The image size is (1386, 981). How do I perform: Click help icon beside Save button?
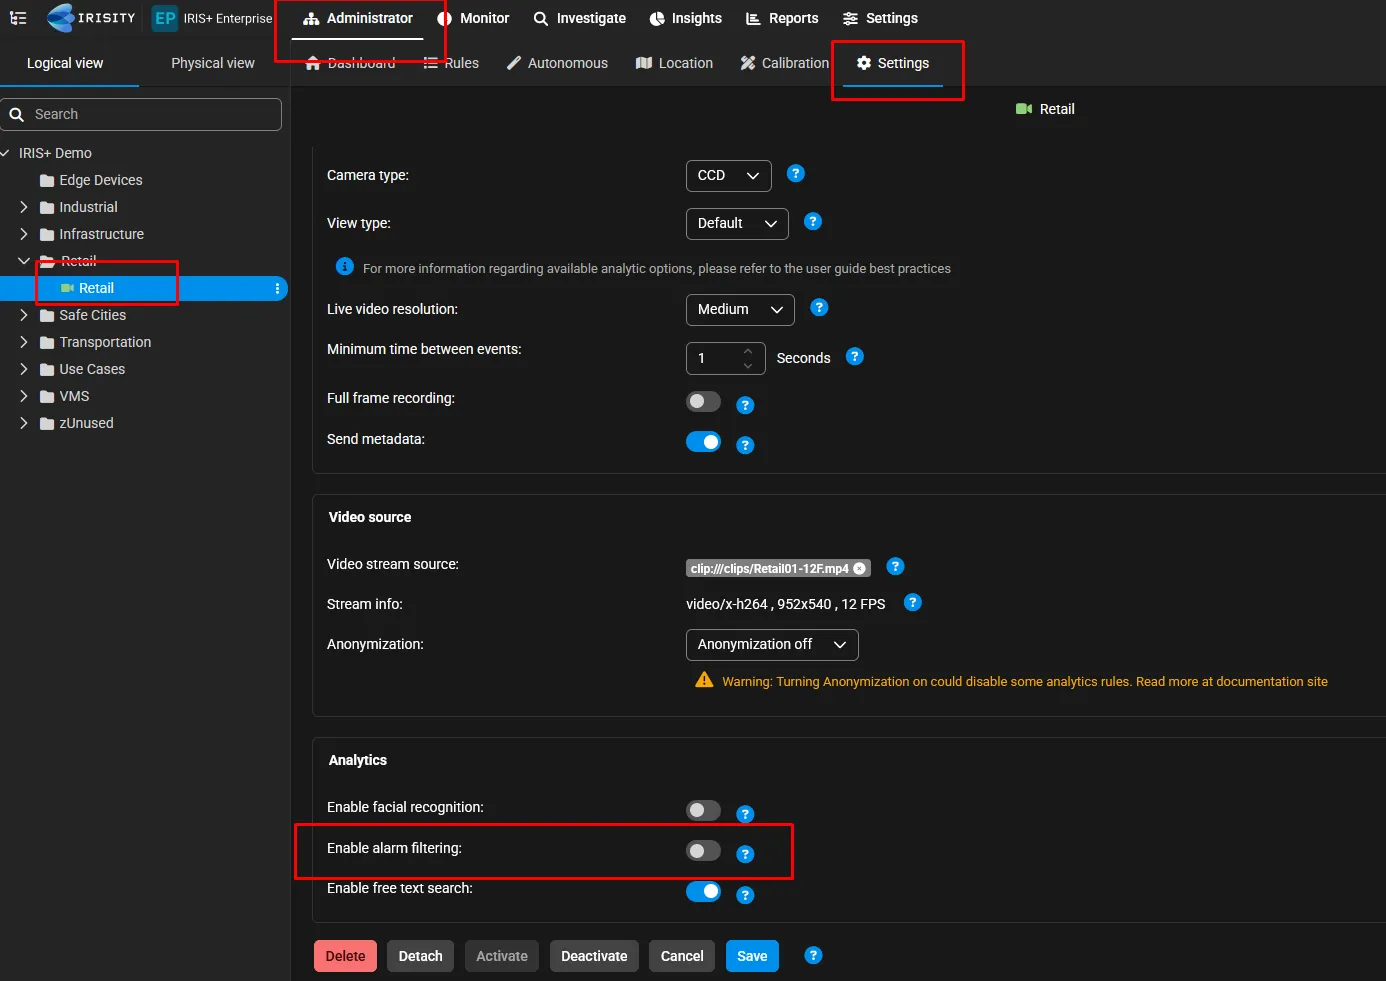point(814,955)
